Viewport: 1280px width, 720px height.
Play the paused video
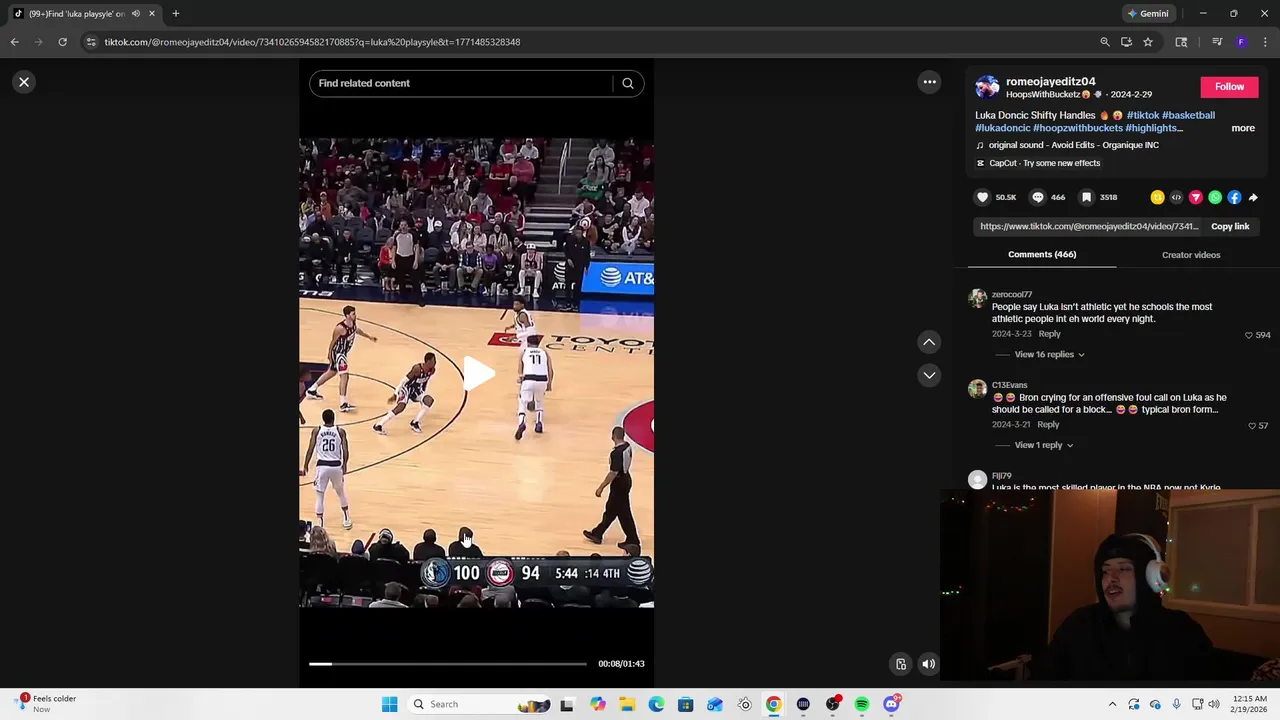click(477, 373)
